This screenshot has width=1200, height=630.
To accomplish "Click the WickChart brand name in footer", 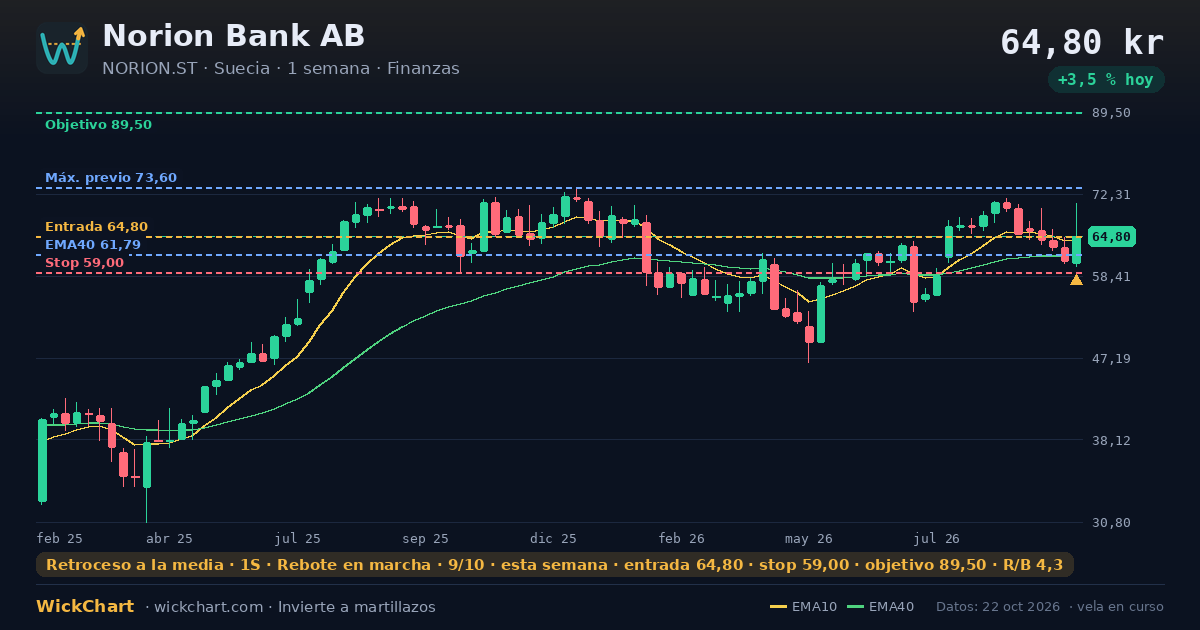I will (85, 607).
